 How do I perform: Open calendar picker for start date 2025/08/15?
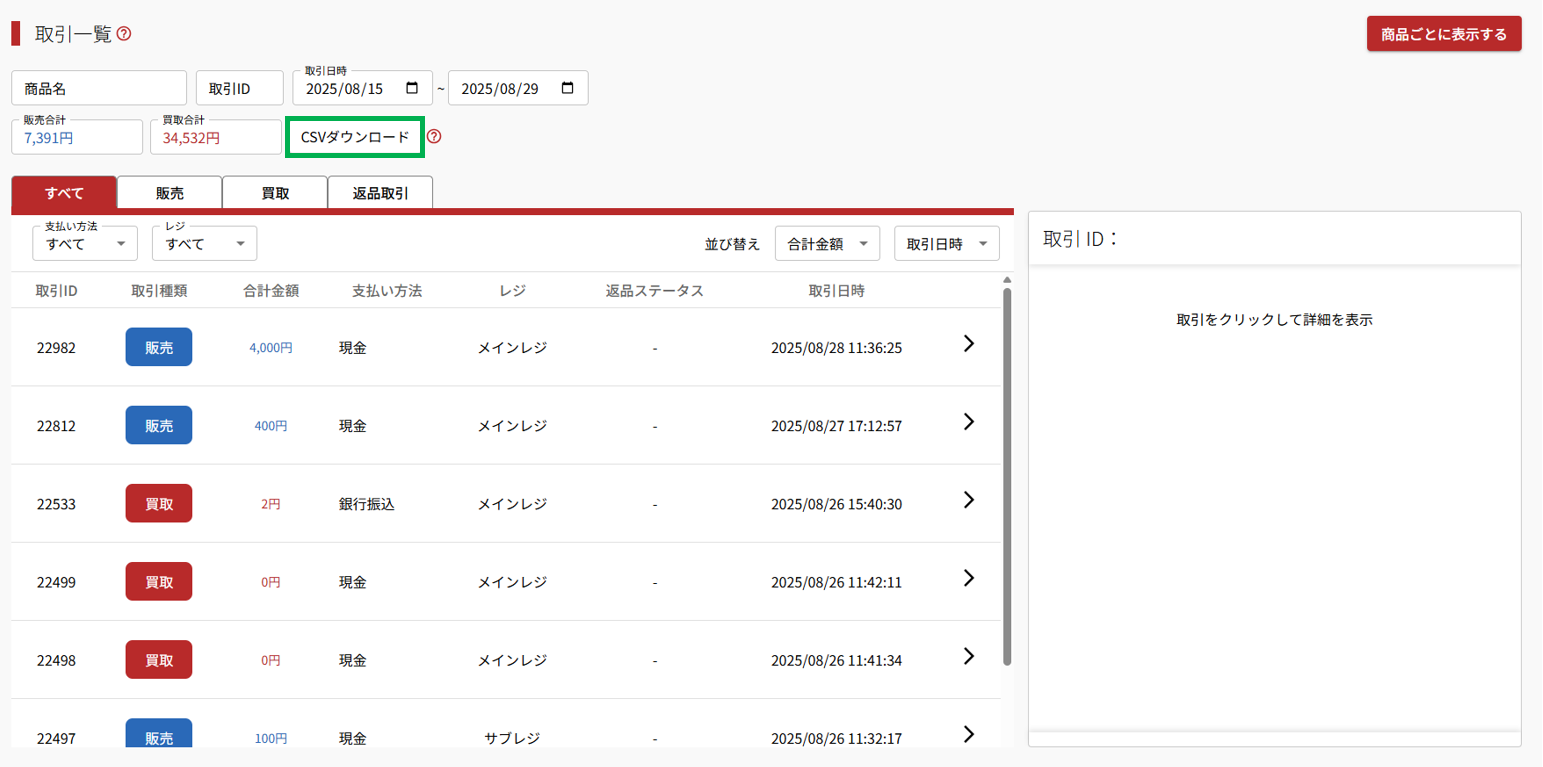coord(412,88)
